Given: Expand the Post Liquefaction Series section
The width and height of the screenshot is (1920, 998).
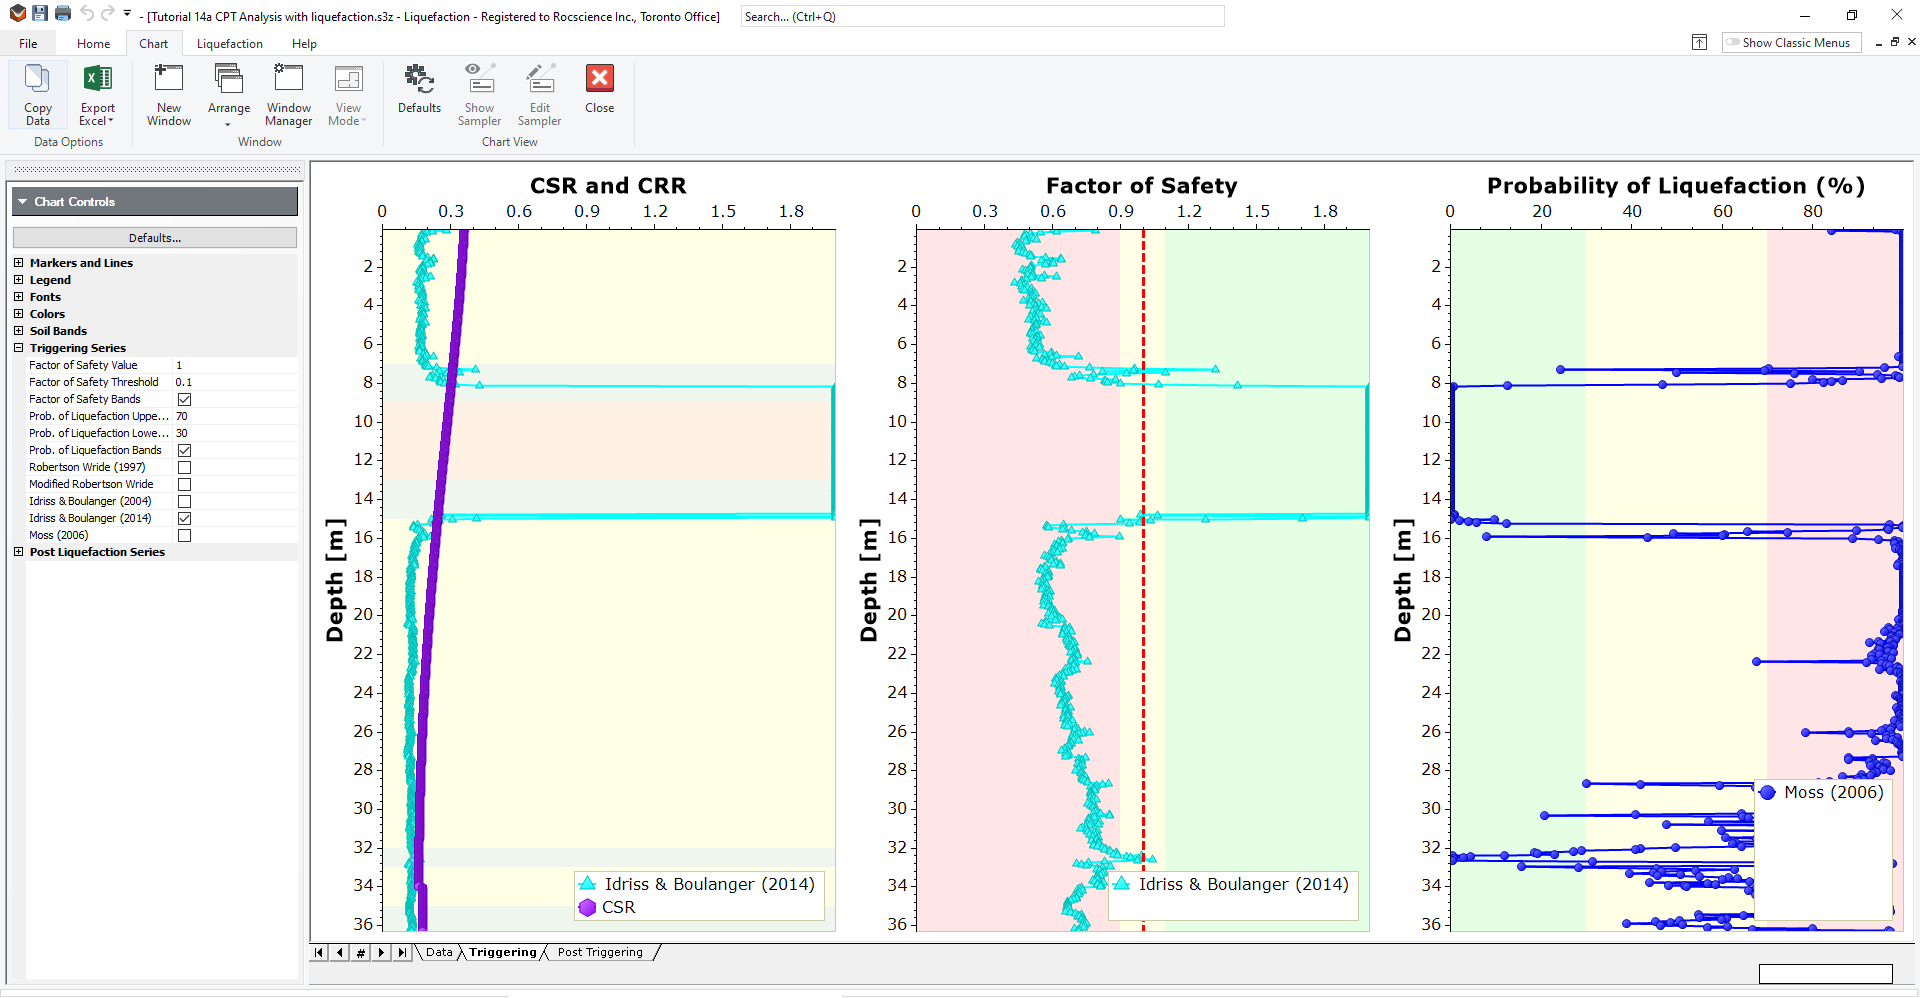Looking at the screenshot, I should pos(18,552).
